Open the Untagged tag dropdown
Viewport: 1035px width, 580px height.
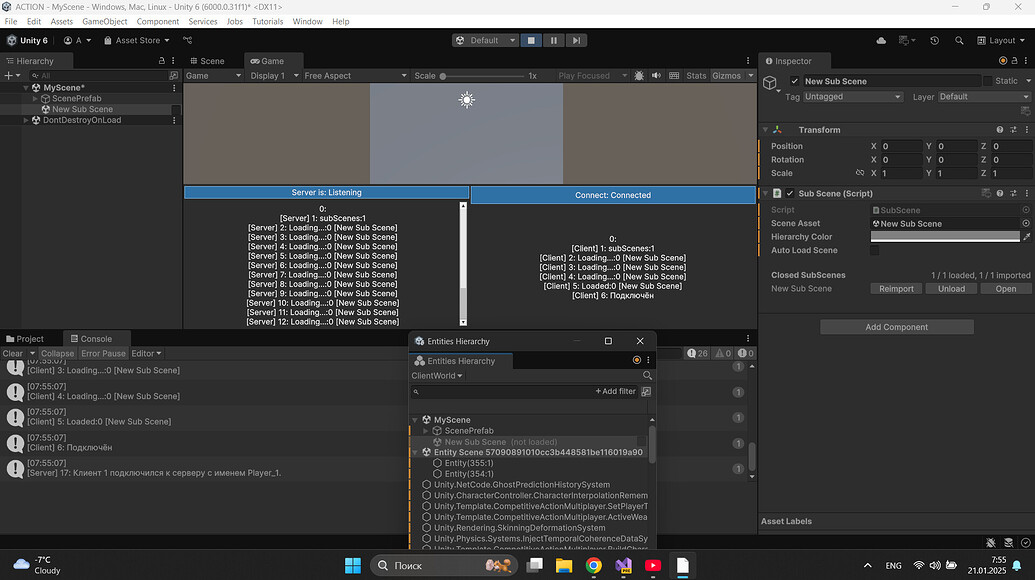click(852, 96)
